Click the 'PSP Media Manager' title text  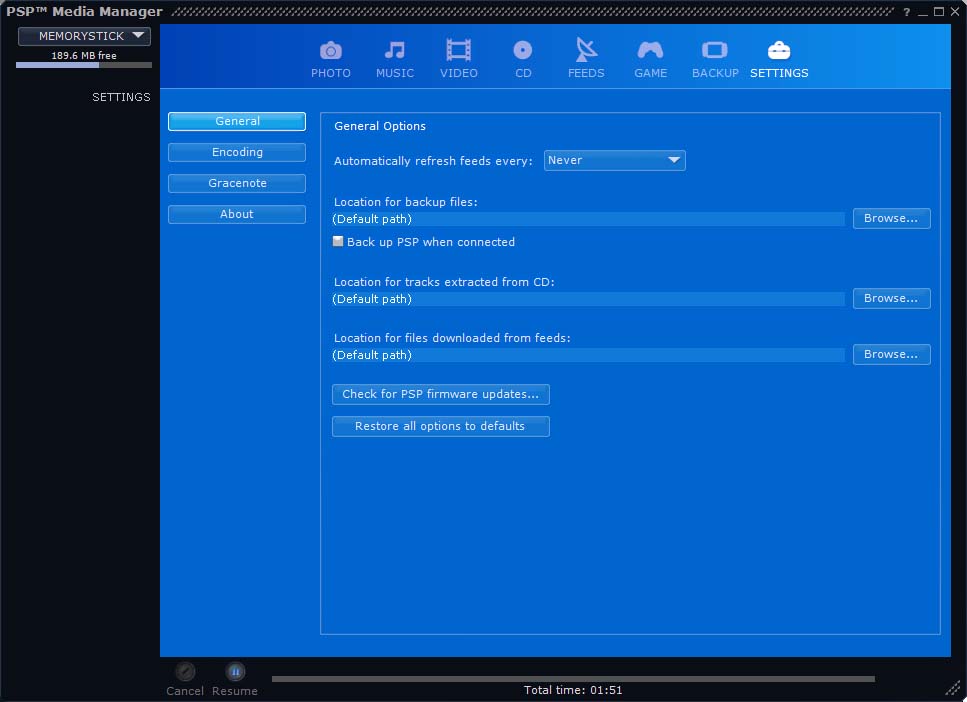tap(84, 12)
